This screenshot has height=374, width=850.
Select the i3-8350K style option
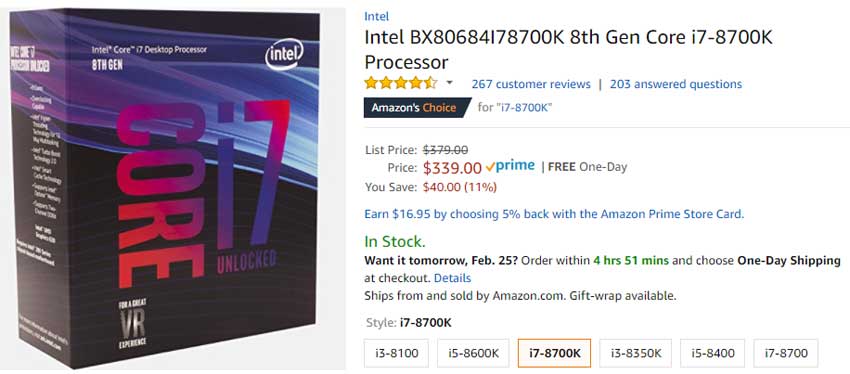pyautogui.click(x=635, y=353)
